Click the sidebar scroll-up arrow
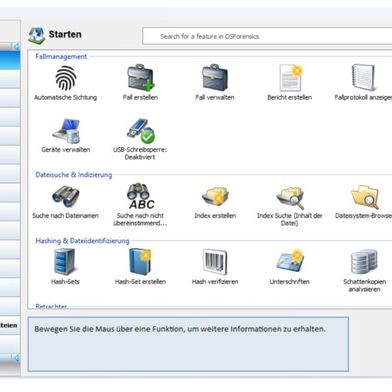This screenshot has height=392, width=392. click(16, 46)
